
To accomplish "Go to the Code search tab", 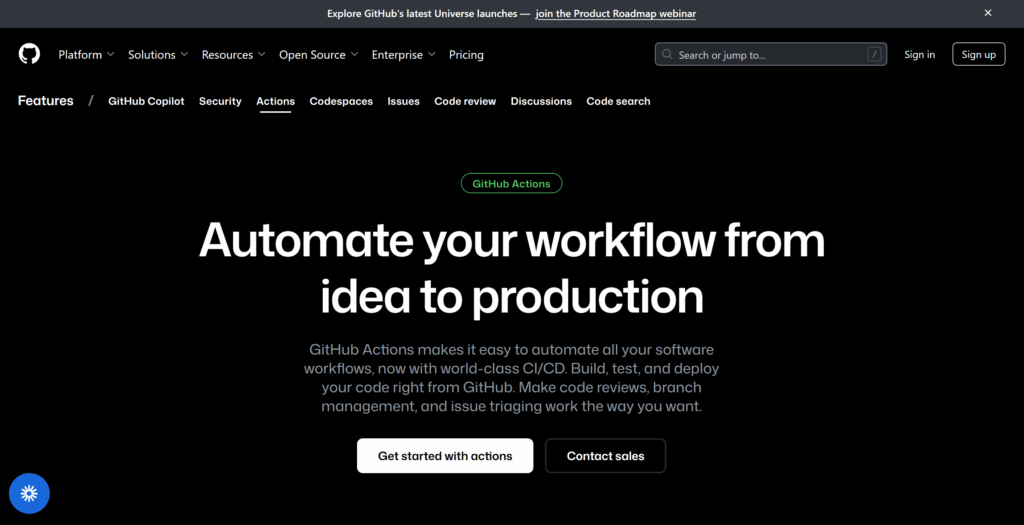I will pyautogui.click(x=618, y=101).
